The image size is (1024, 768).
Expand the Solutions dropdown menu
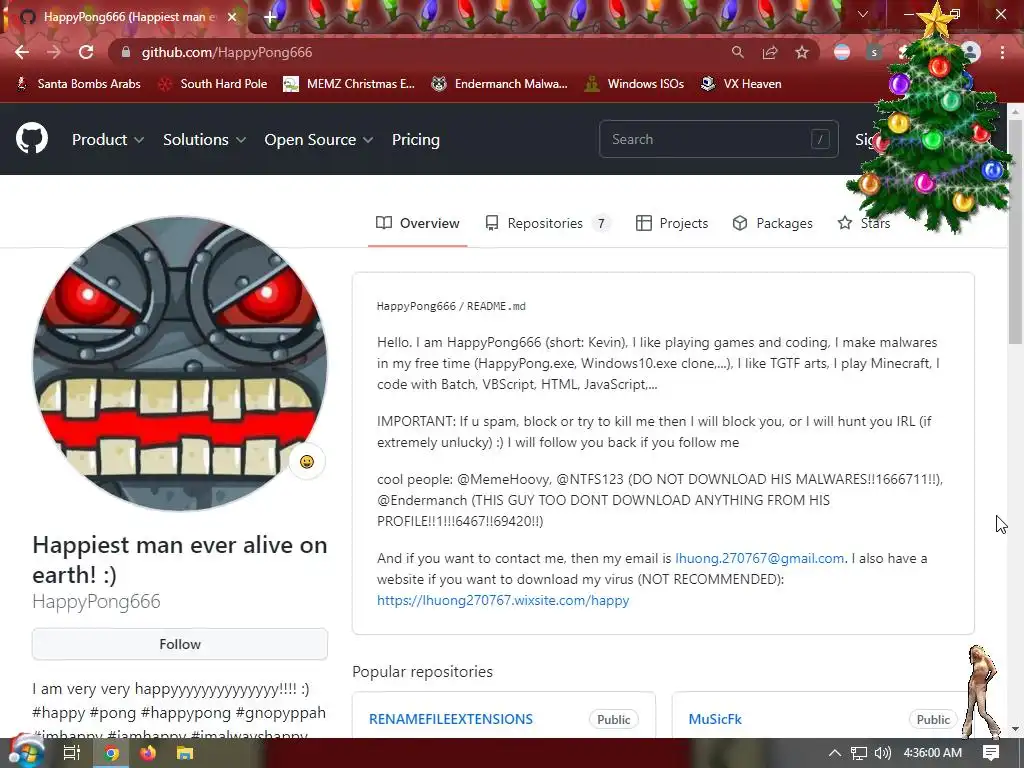(204, 140)
